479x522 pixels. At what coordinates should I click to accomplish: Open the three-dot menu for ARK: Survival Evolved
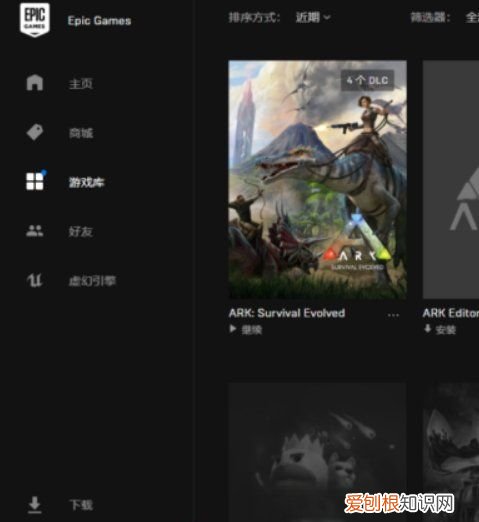pos(393,315)
